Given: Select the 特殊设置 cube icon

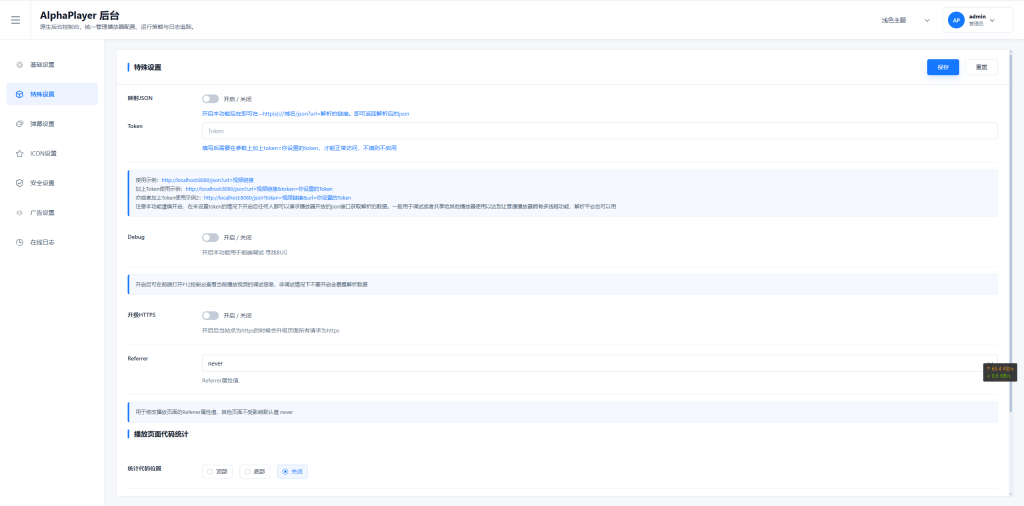Looking at the screenshot, I should point(20,94).
